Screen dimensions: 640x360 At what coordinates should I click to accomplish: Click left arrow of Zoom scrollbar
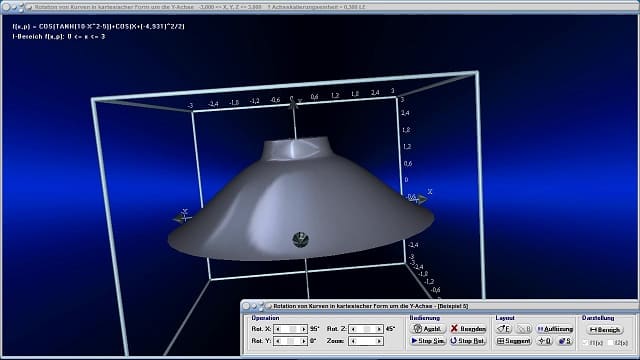tap(353, 341)
